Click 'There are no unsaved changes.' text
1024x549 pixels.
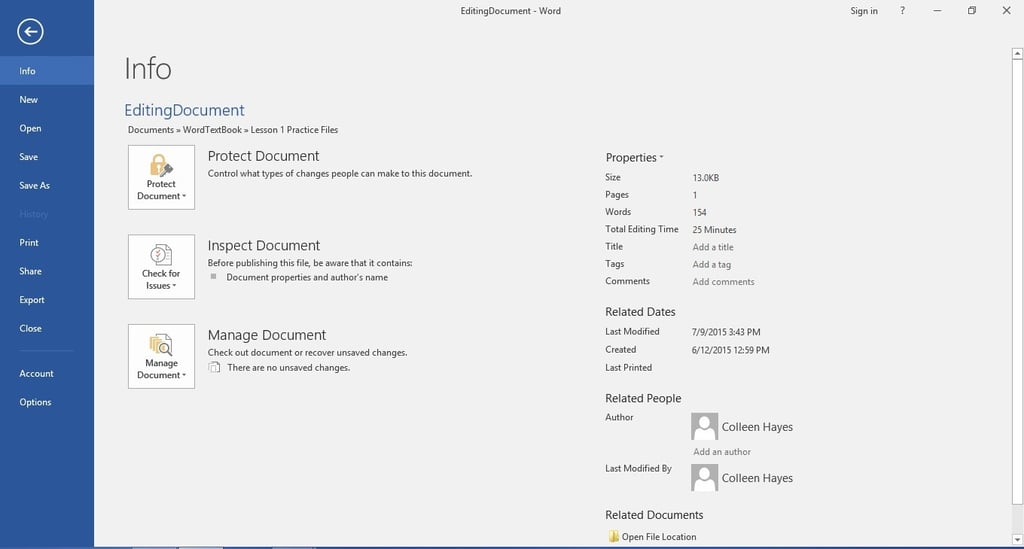click(x=289, y=368)
